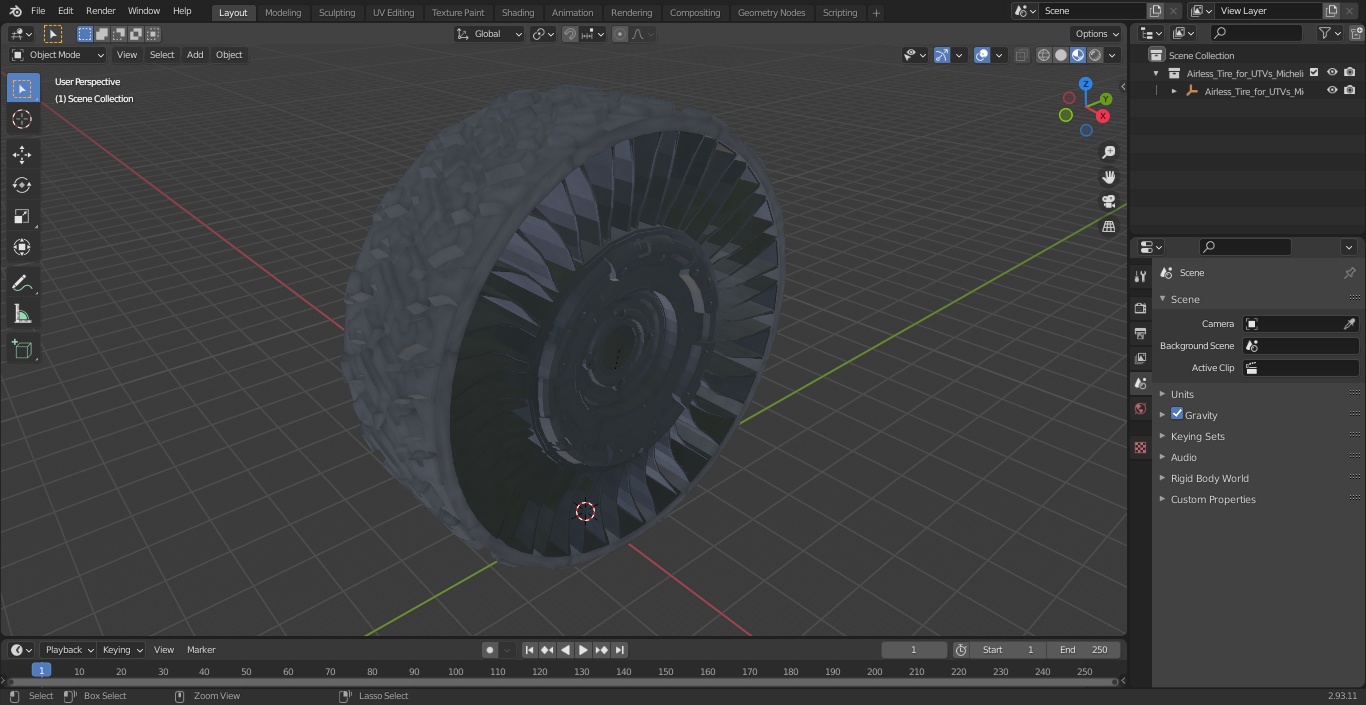Switch to the Modeling workspace tab
Screen dimensions: 1366x705
pyautogui.click(x=283, y=12)
